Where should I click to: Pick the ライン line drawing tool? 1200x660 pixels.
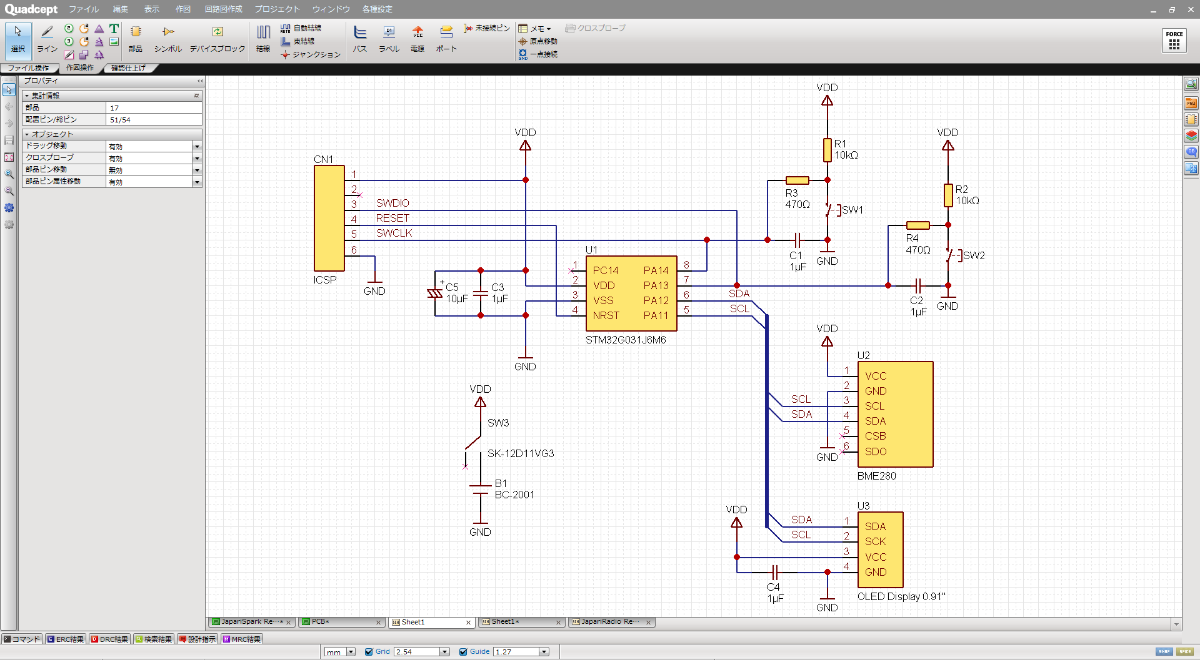[x=47, y=38]
